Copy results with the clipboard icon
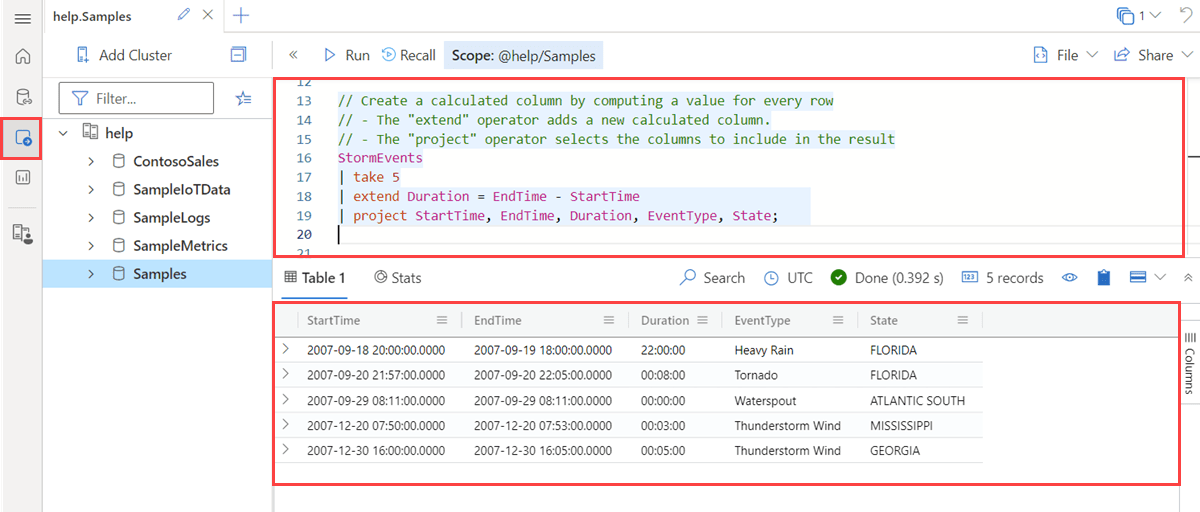1200x512 pixels. (x=1103, y=278)
